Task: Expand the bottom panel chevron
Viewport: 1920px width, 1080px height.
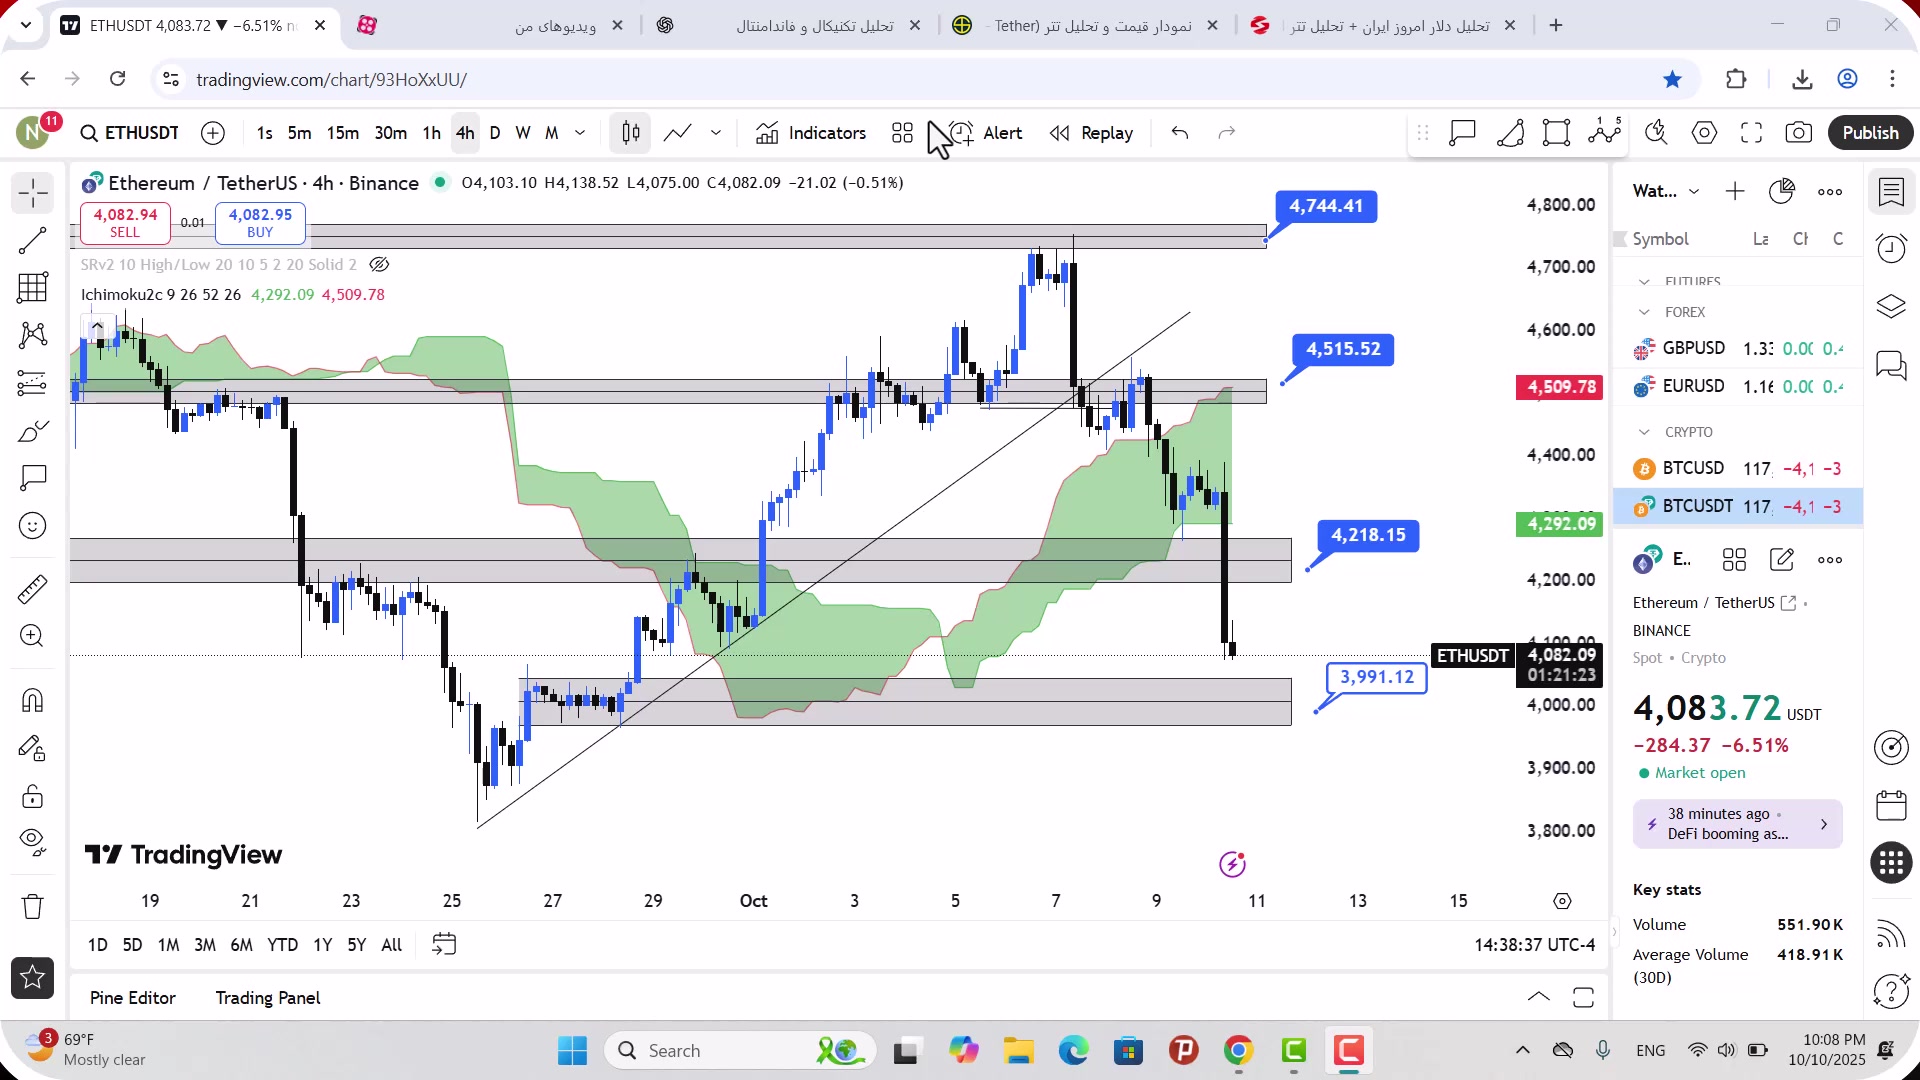Action: click(x=1539, y=997)
